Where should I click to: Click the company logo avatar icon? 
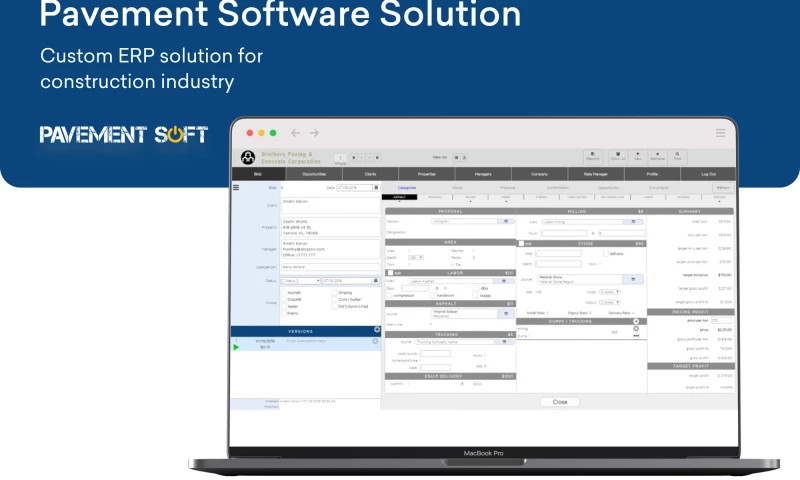pos(248,158)
